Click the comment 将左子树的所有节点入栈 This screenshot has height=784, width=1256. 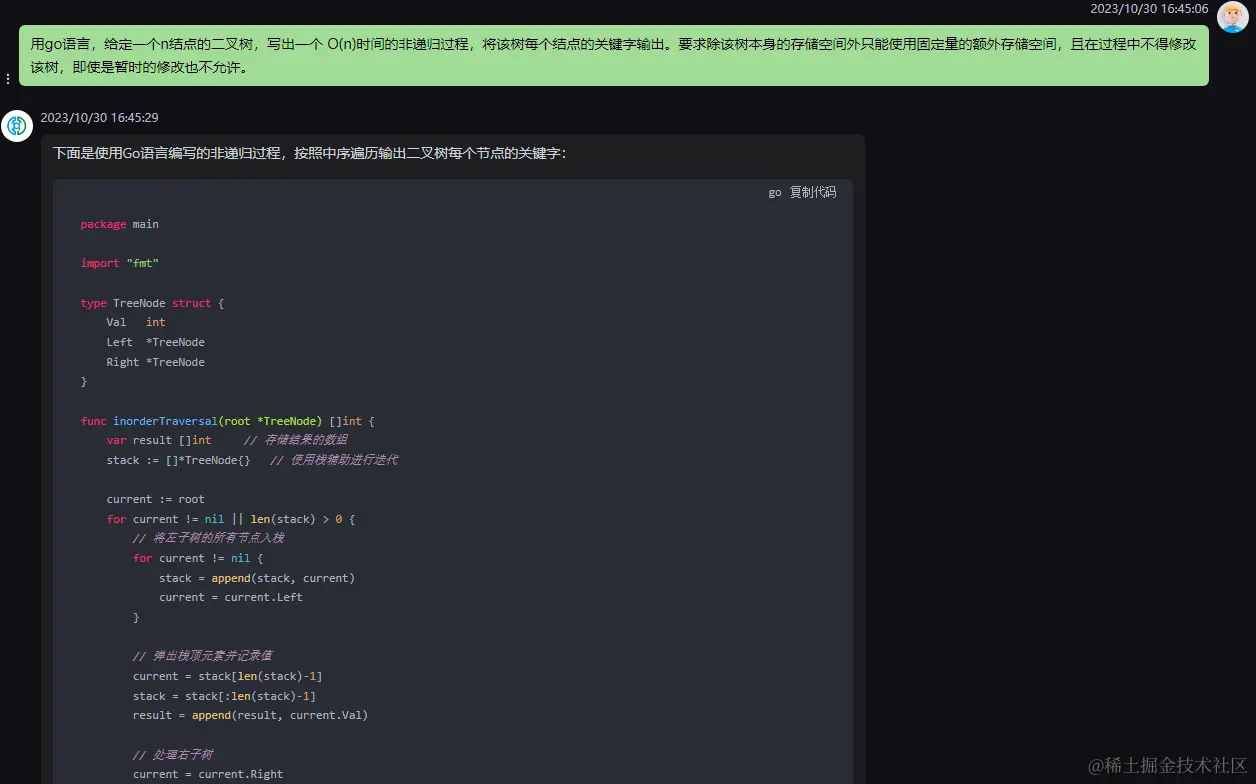tap(208, 538)
